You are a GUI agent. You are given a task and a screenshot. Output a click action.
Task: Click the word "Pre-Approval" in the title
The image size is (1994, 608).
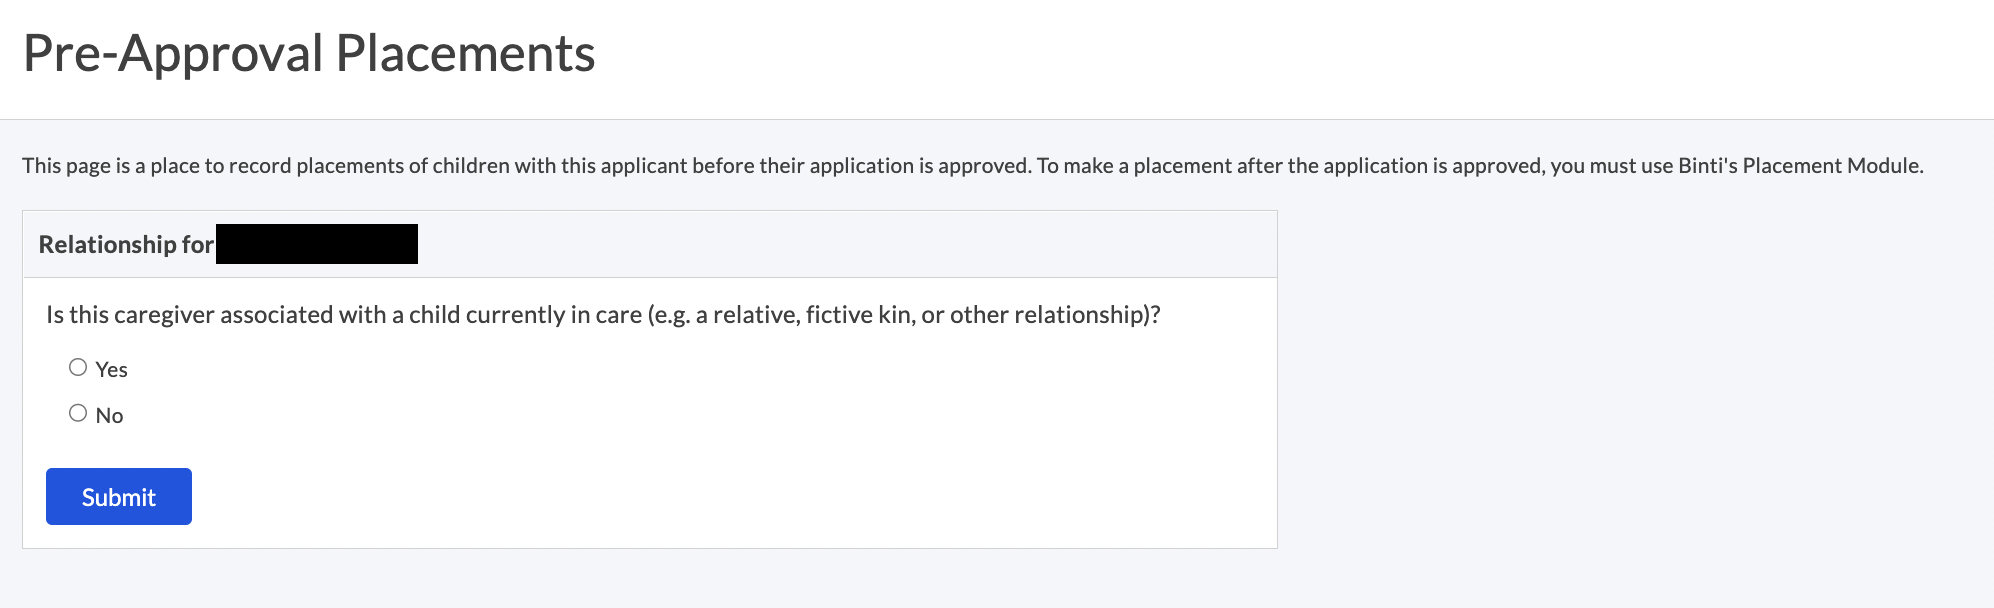tap(172, 53)
